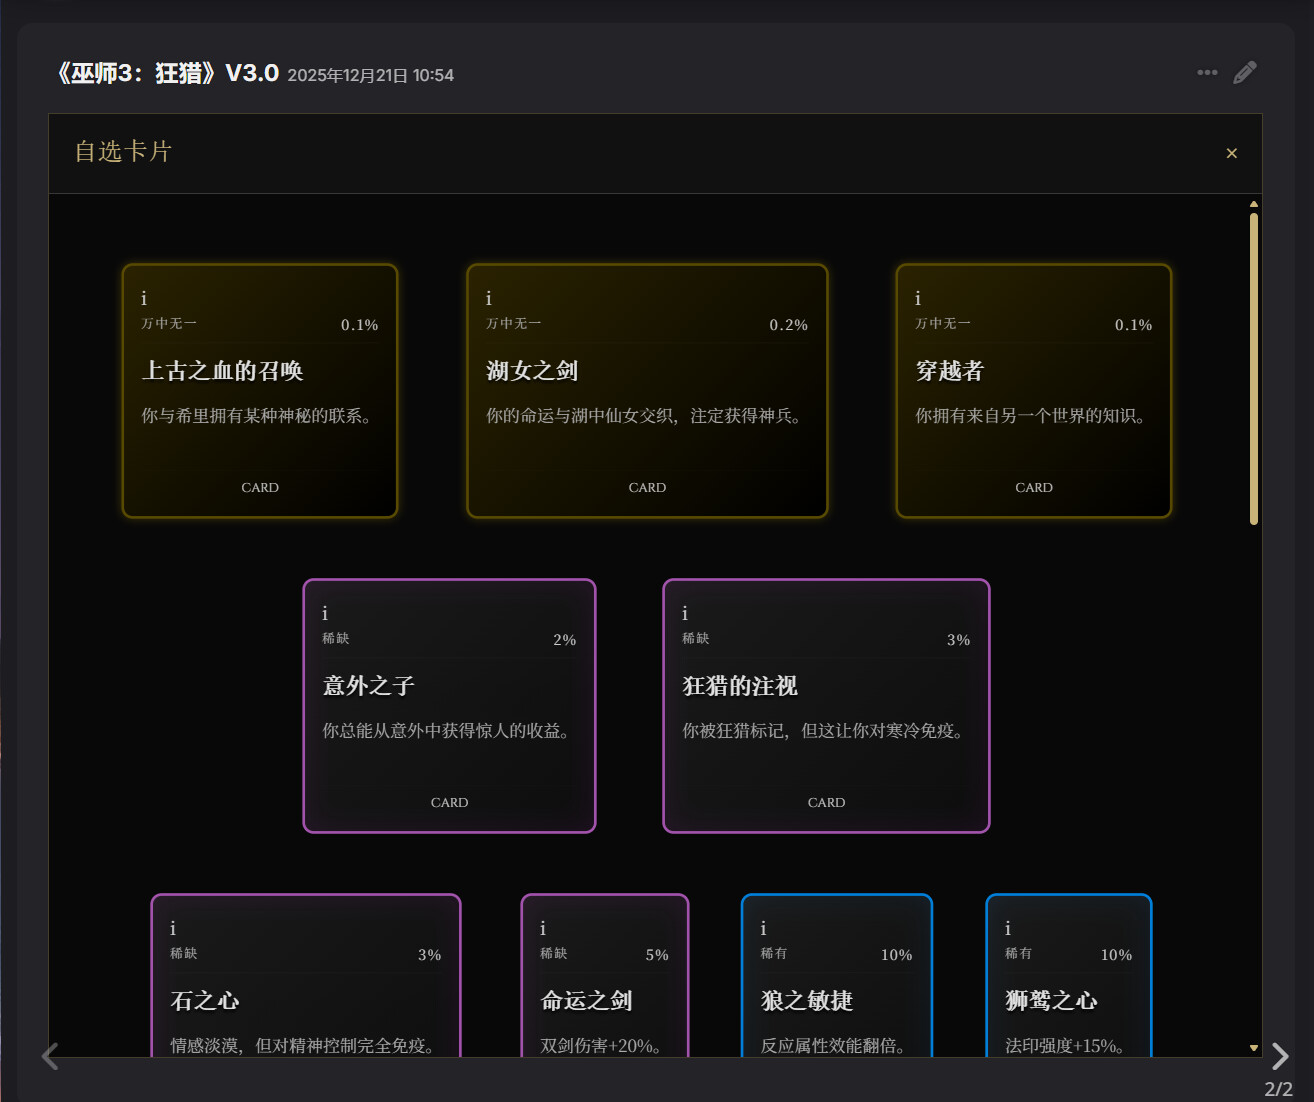Select the 湖女之剑 card title
This screenshot has width=1314, height=1102.
pos(532,371)
